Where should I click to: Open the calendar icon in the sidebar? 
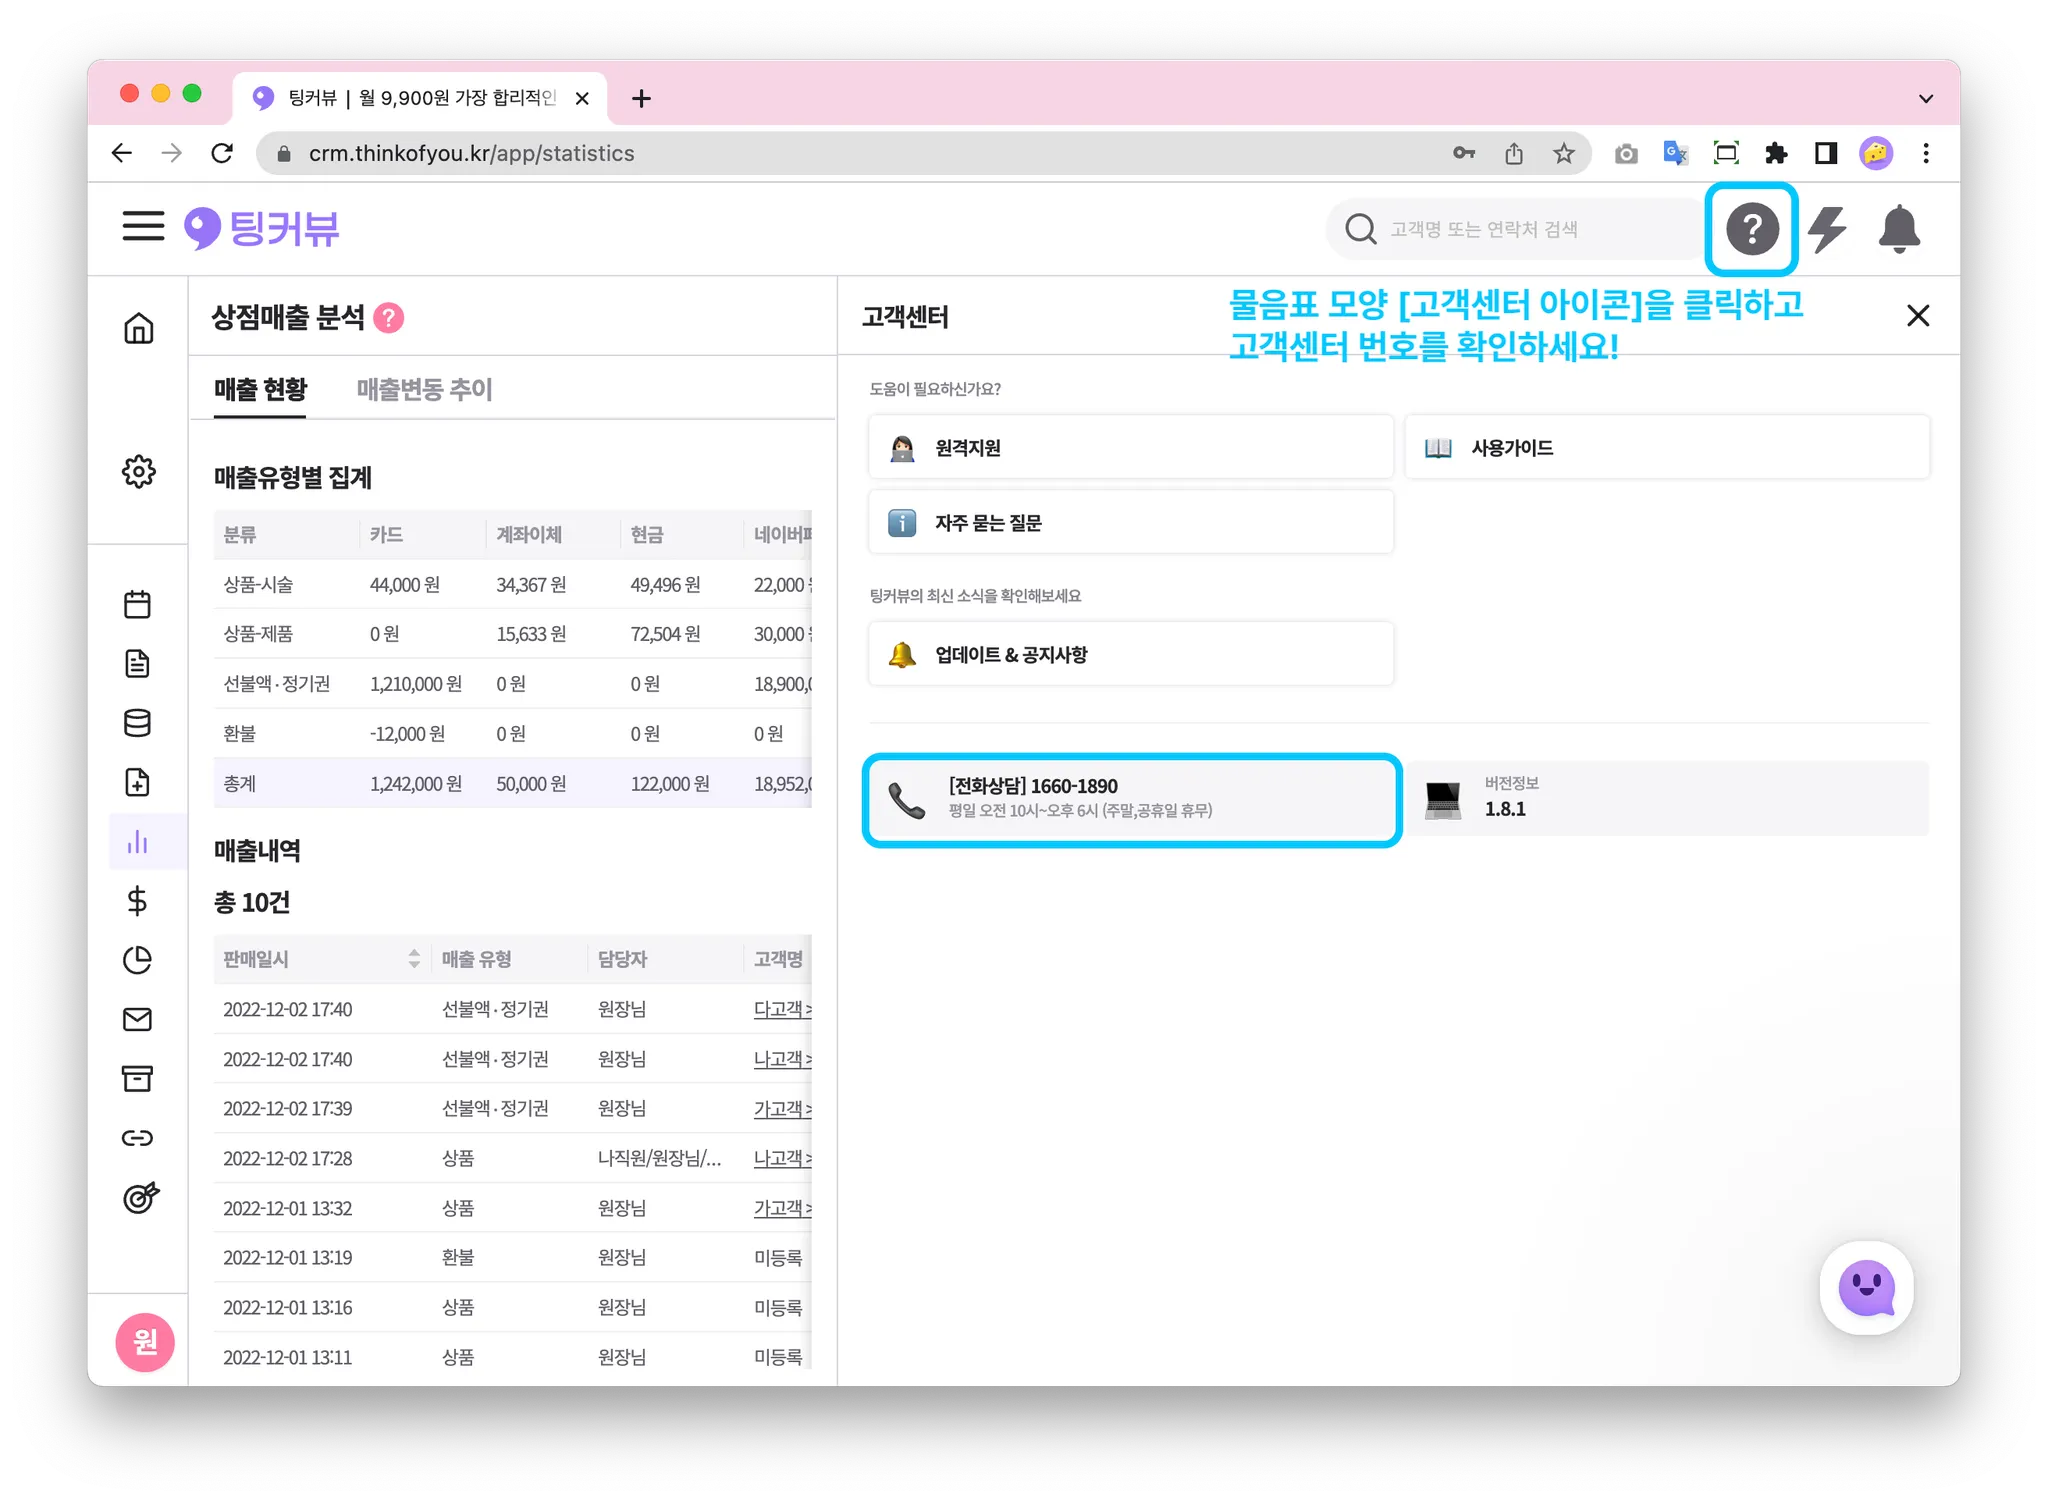(138, 604)
